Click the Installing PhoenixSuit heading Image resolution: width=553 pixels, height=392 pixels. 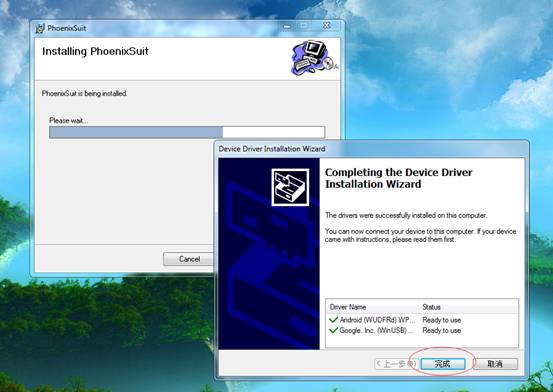coord(95,51)
